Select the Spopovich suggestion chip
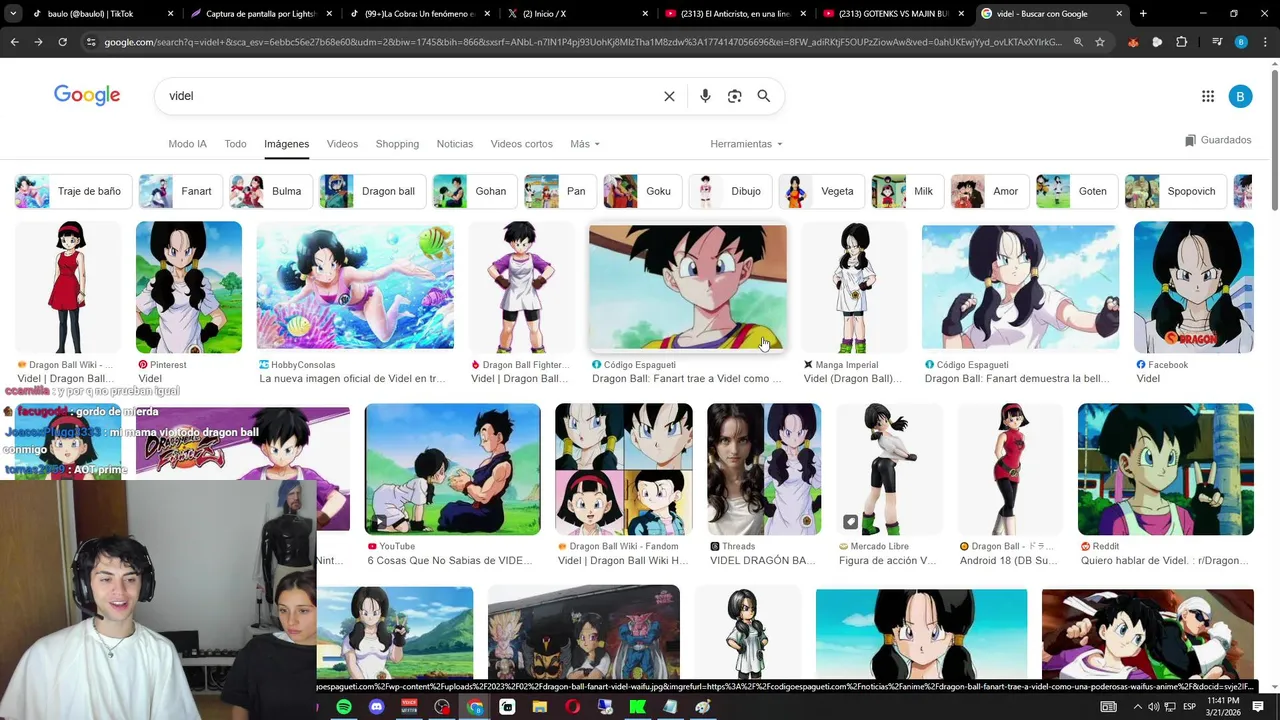The width and height of the screenshot is (1280, 720). 1176,191
